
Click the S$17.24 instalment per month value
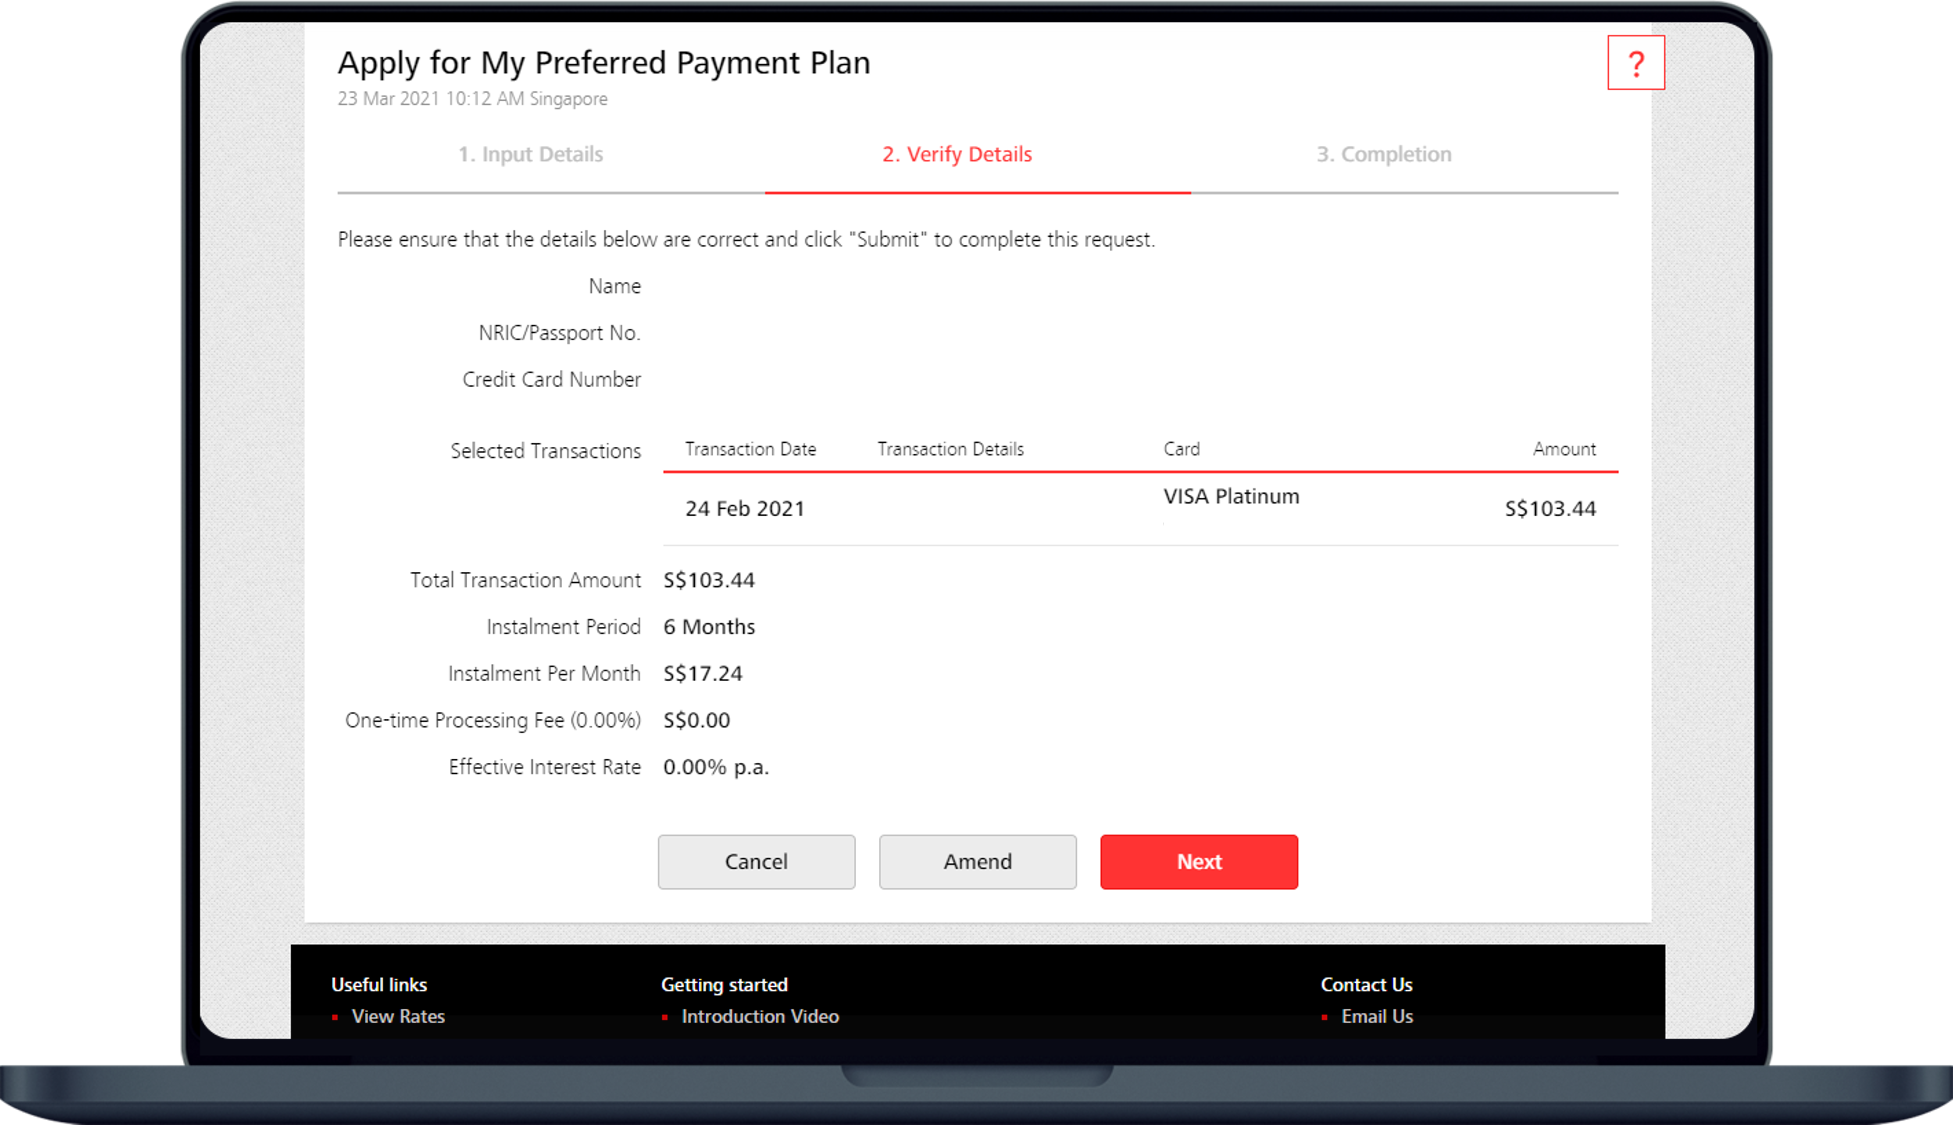tap(702, 673)
